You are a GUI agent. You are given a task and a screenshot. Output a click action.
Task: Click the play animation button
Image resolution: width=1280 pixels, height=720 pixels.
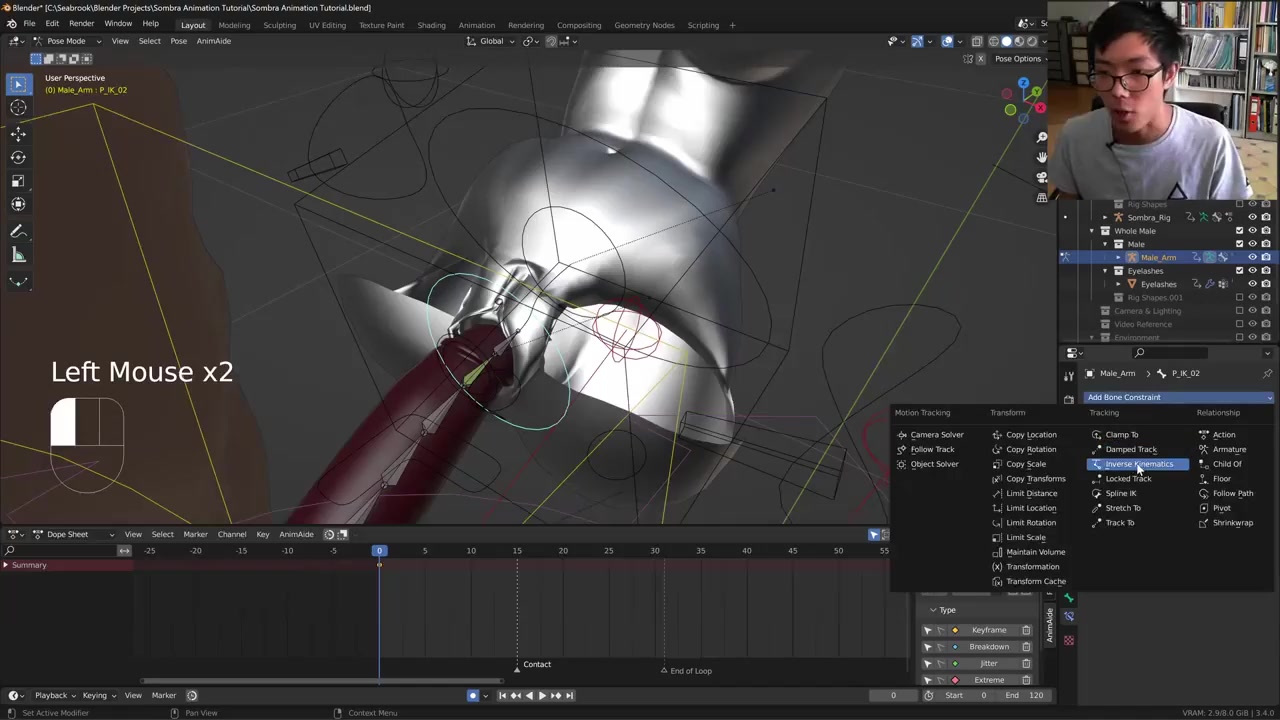542,696
